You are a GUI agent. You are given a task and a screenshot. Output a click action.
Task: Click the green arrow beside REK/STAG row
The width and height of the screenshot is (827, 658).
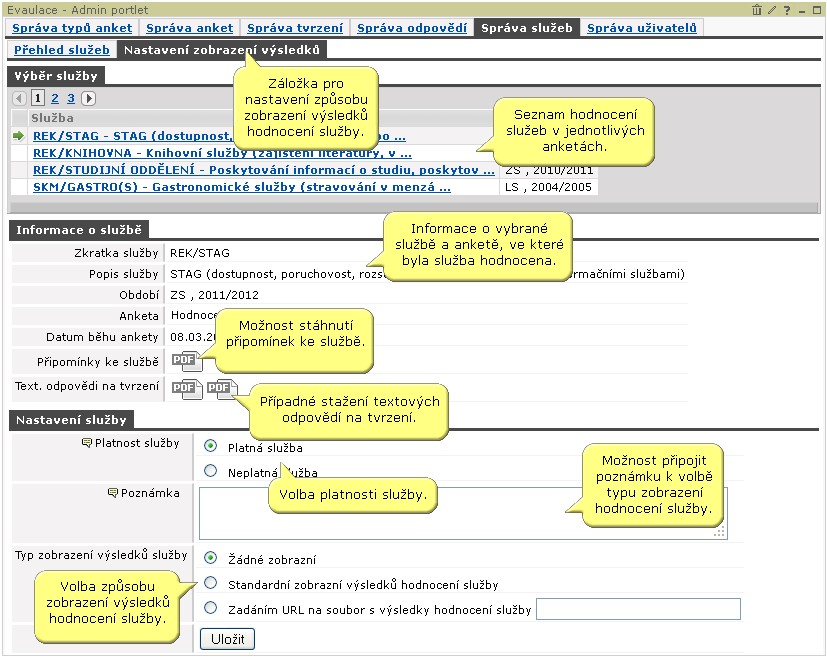pos(19,136)
